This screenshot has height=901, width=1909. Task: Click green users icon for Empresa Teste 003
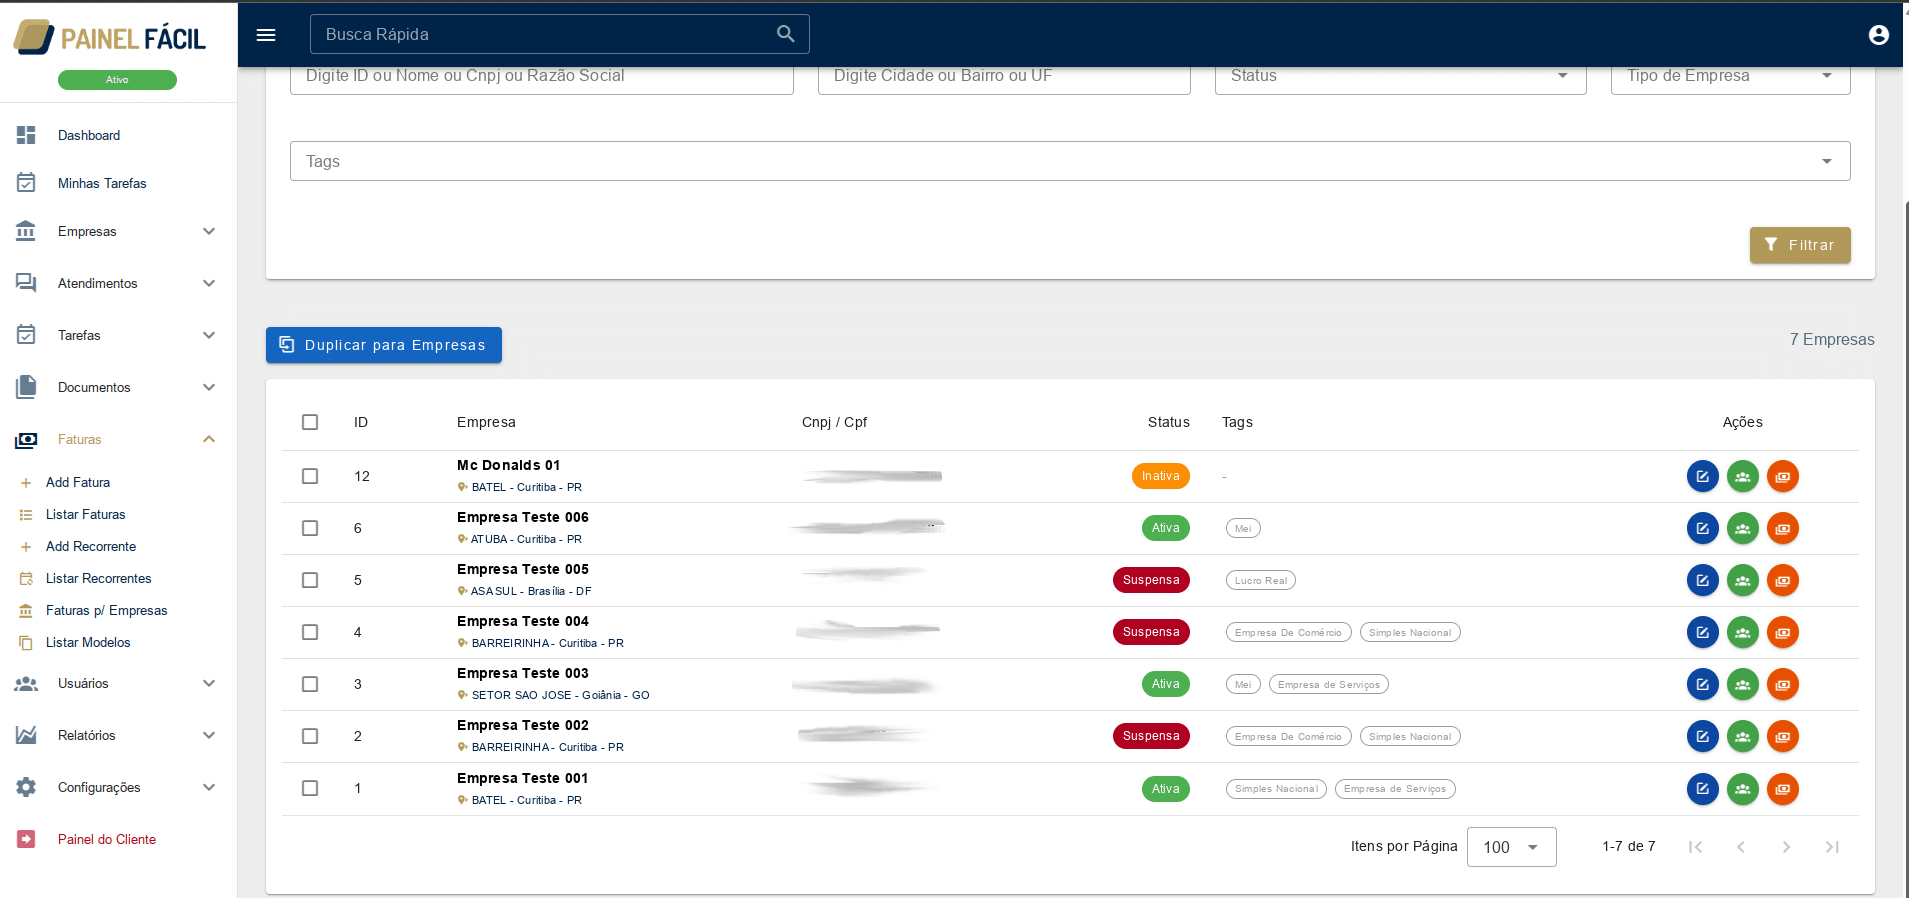point(1742,685)
